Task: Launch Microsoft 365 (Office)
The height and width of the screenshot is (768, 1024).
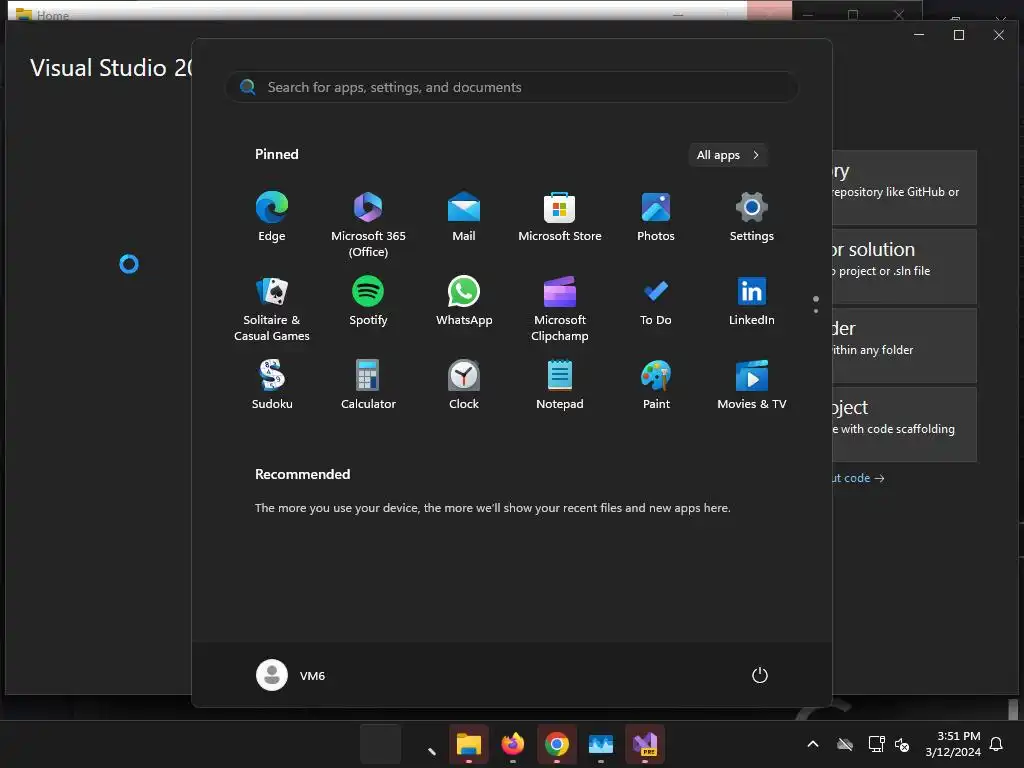Action: point(368,225)
